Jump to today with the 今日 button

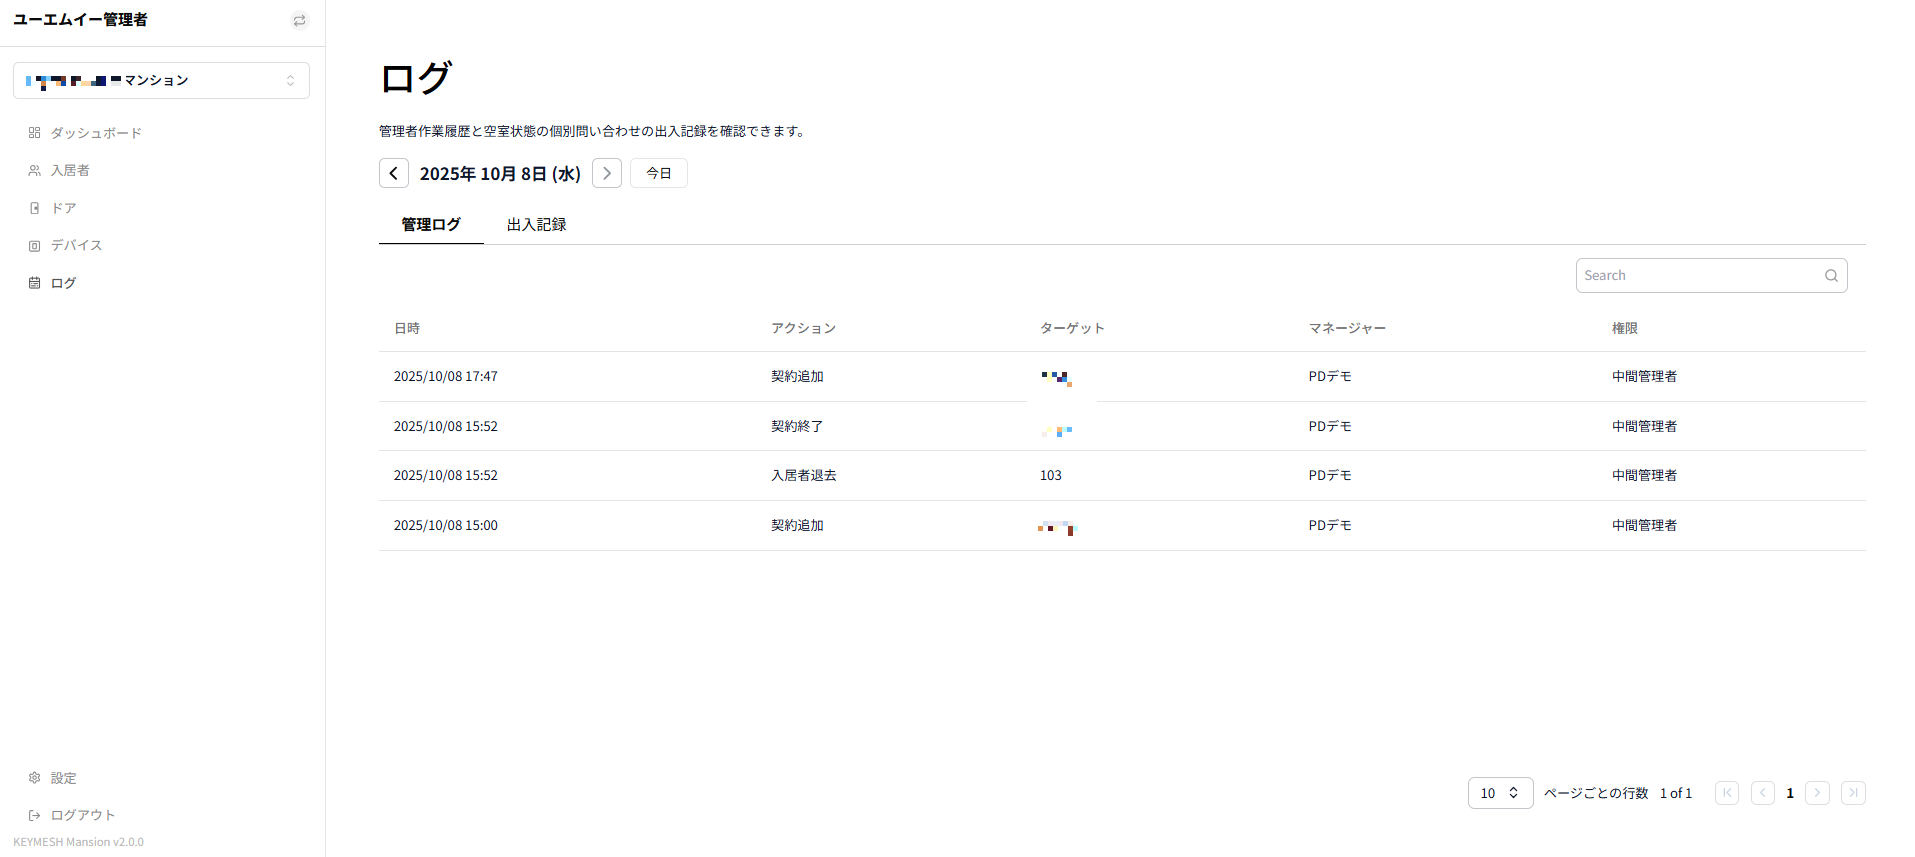point(659,173)
